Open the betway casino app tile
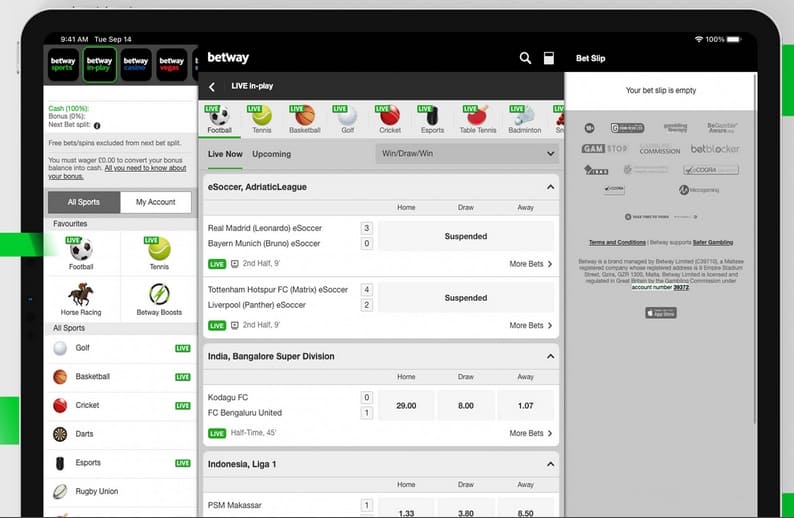This screenshot has height=518, width=794. [x=136, y=64]
